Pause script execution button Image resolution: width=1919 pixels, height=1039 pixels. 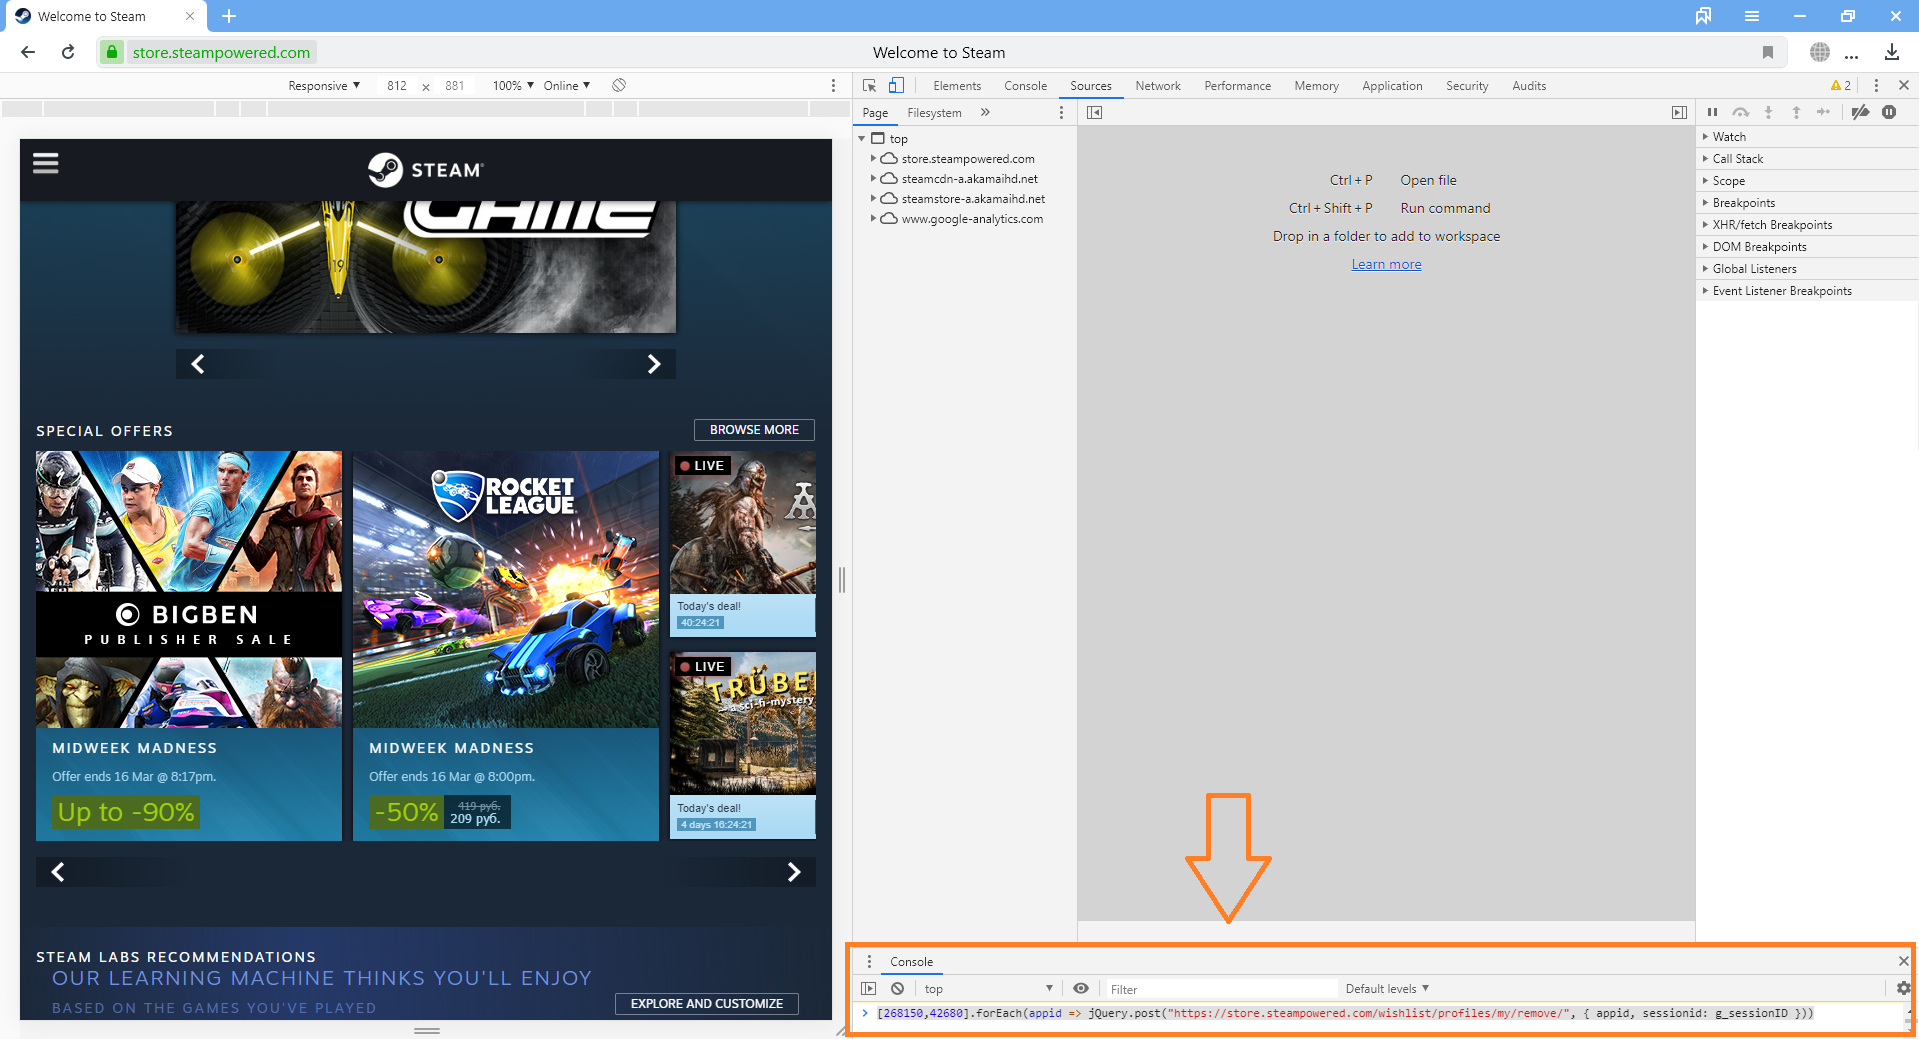tap(1712, 112)
